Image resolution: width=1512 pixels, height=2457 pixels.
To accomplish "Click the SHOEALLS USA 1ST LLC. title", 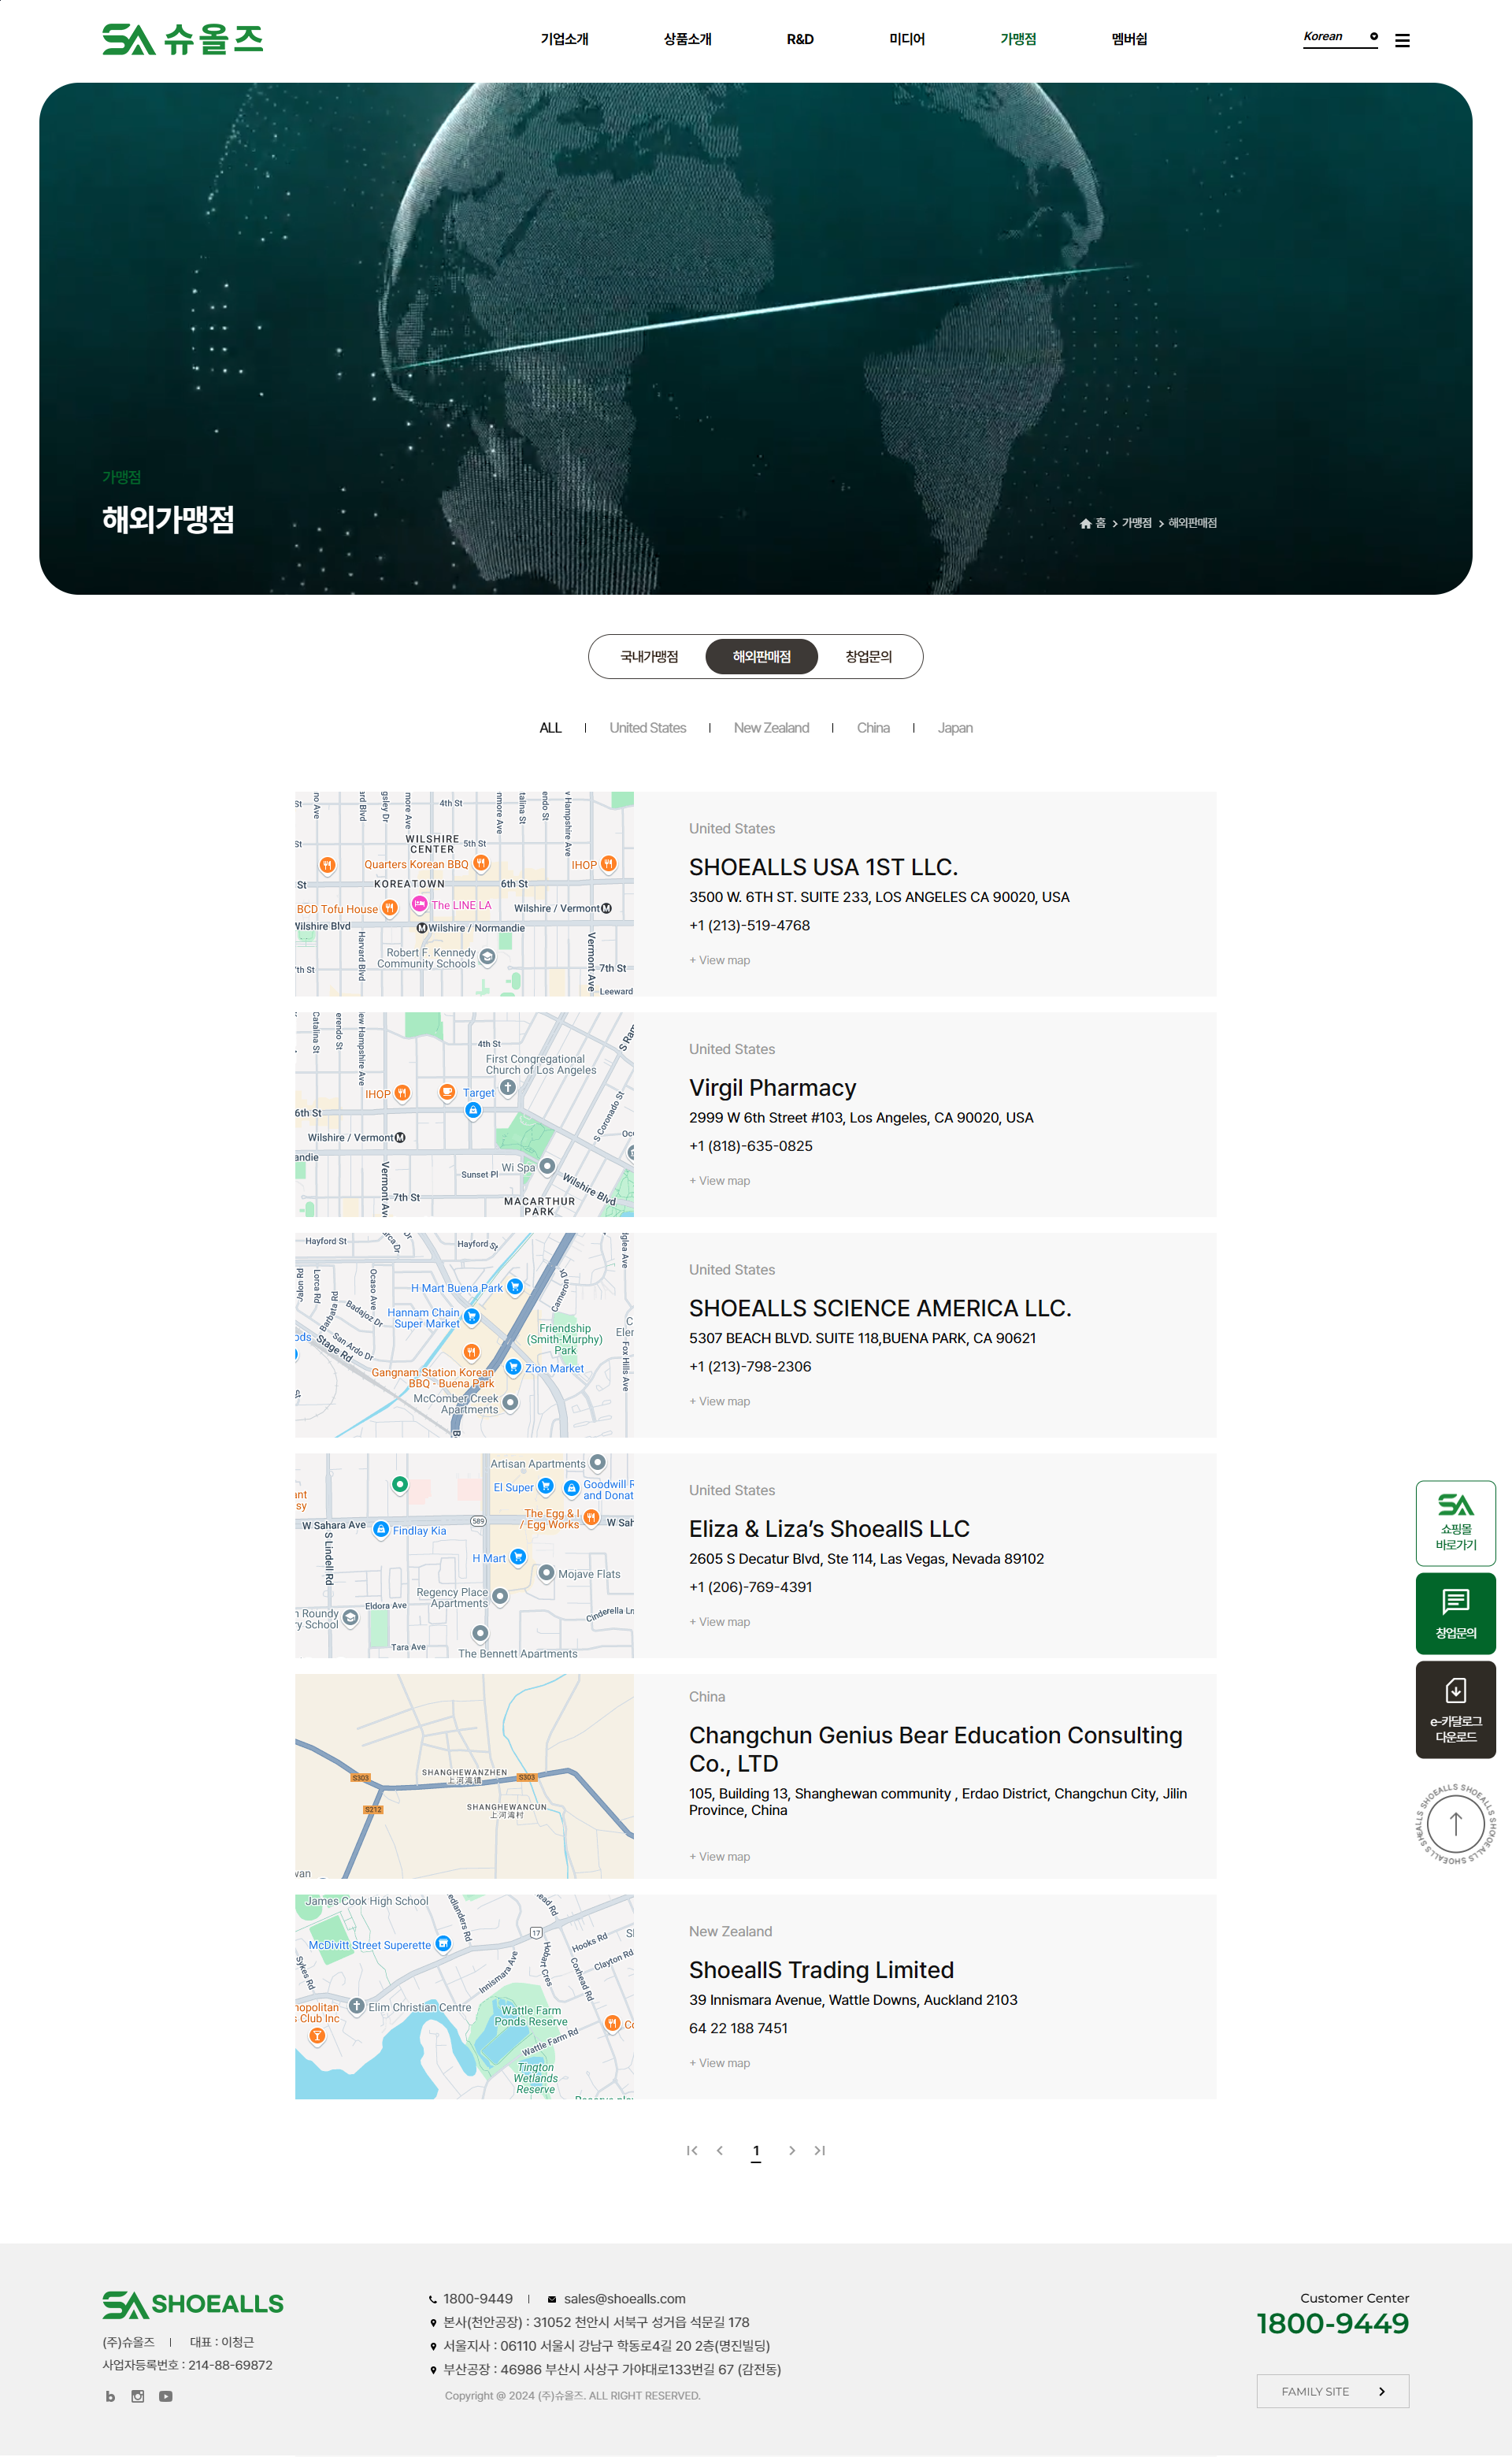I will point(823,867).
